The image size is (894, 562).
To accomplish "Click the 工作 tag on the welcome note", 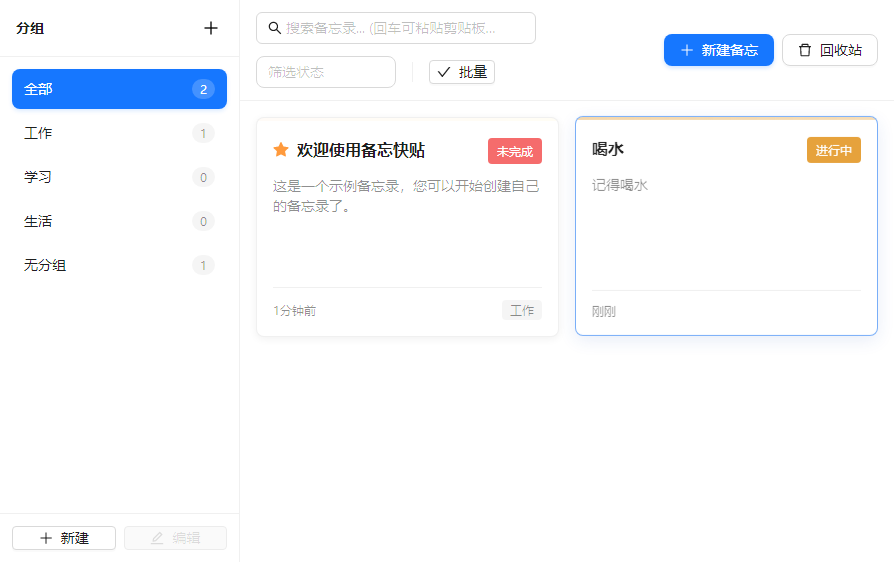I will tap(522, 311).
